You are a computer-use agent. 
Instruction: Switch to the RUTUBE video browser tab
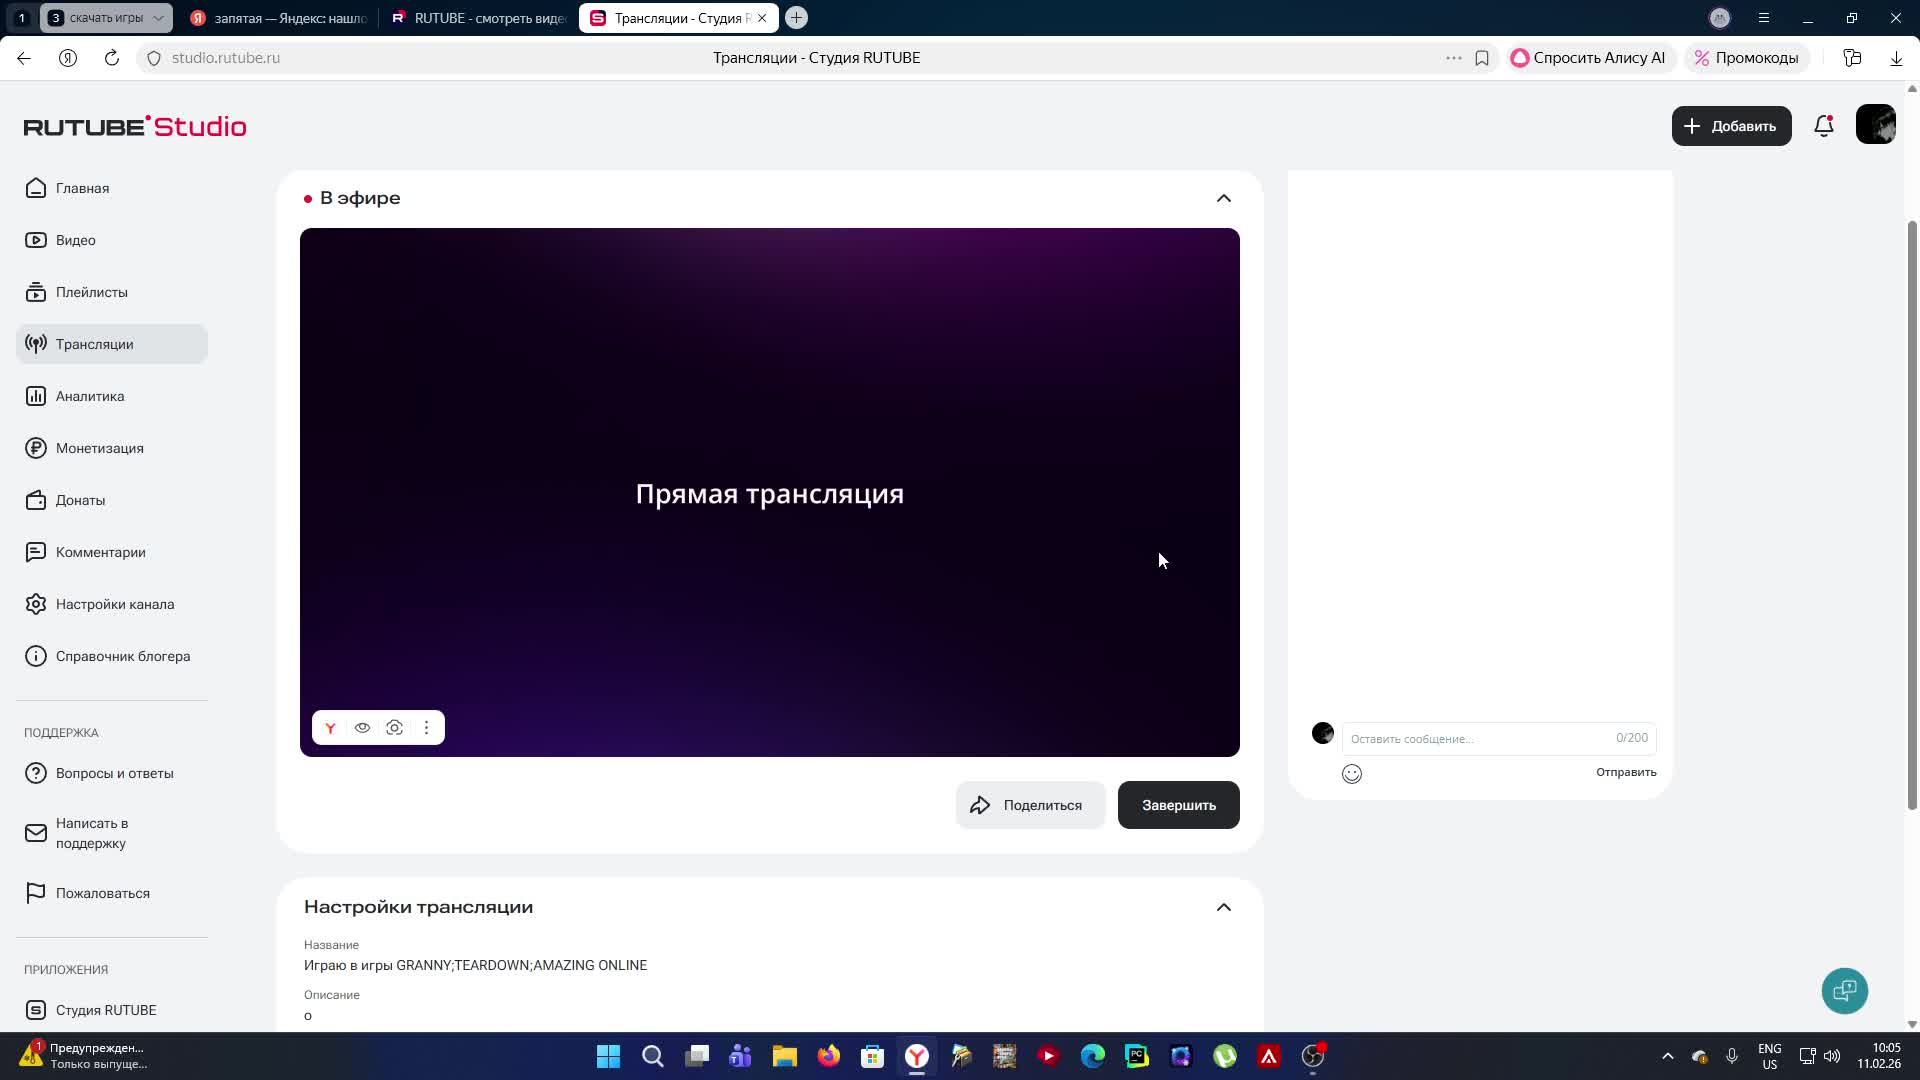point(479,18)
